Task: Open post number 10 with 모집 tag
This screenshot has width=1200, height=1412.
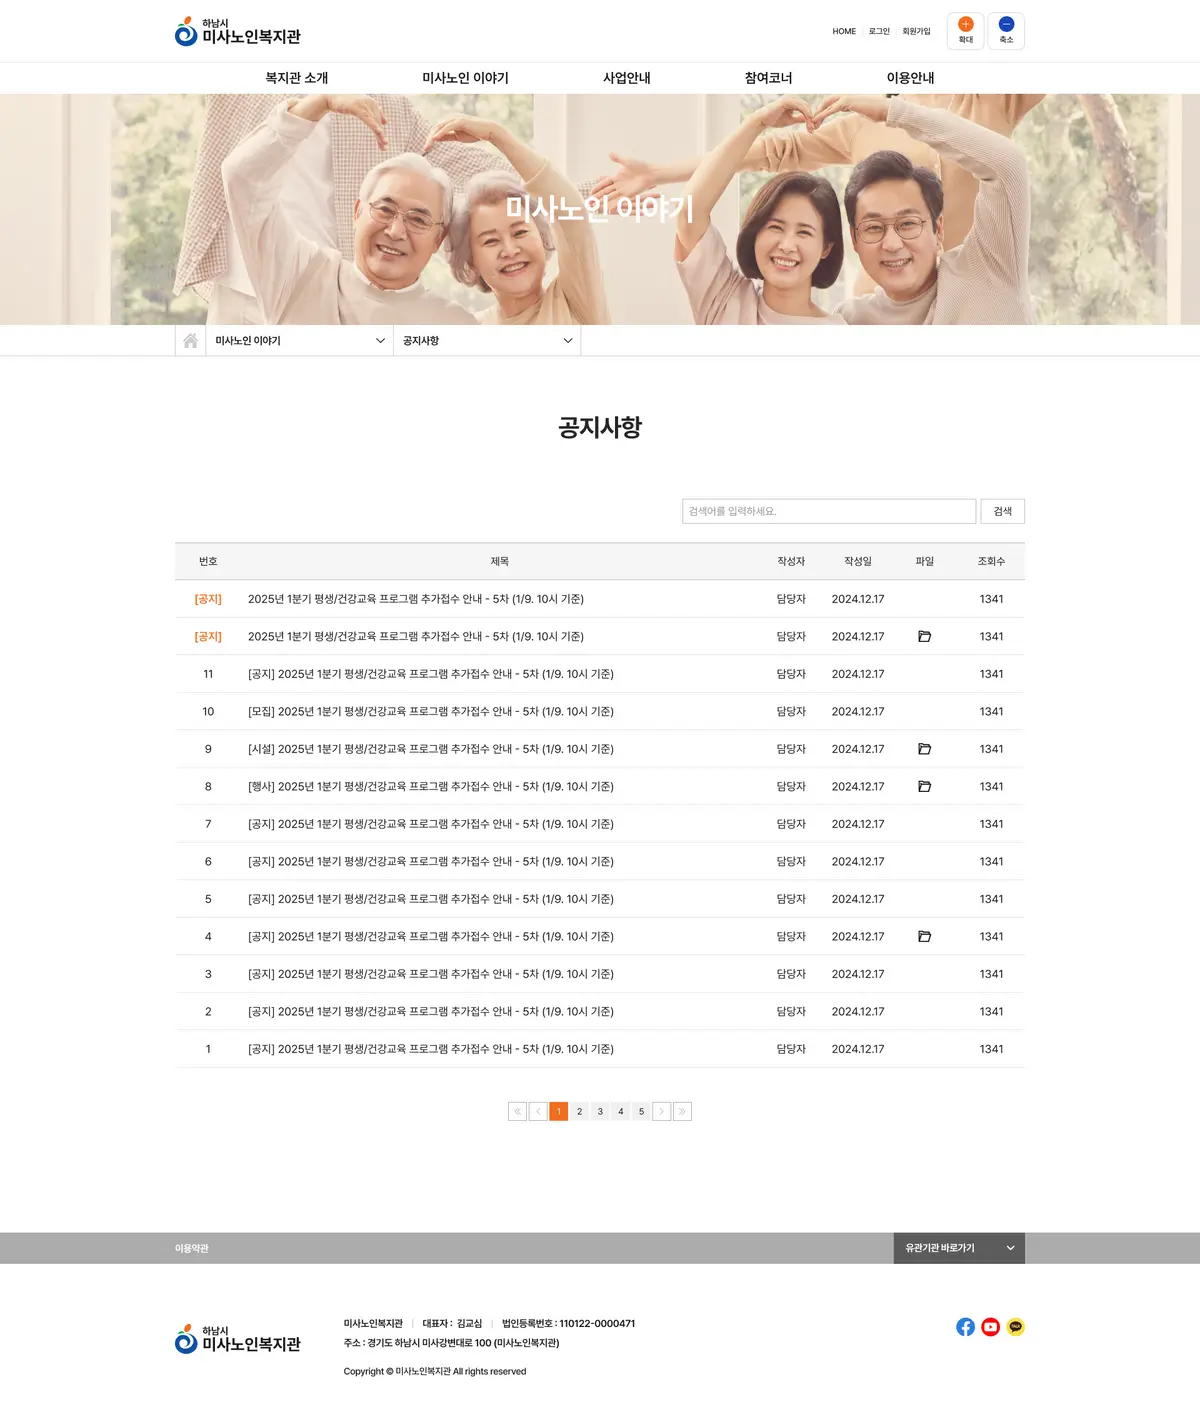Action: 430,712
